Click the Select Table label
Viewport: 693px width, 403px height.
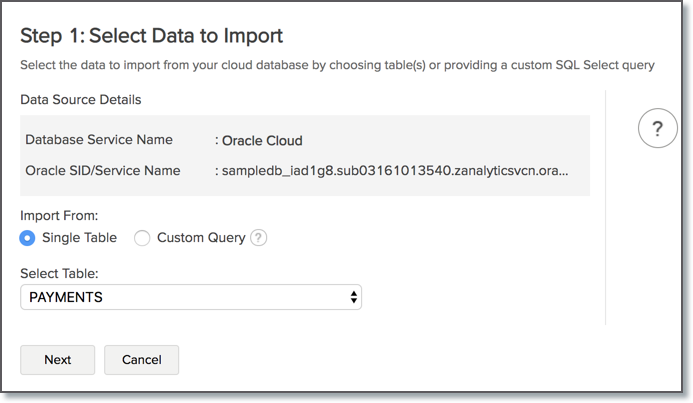coord(60,273)
